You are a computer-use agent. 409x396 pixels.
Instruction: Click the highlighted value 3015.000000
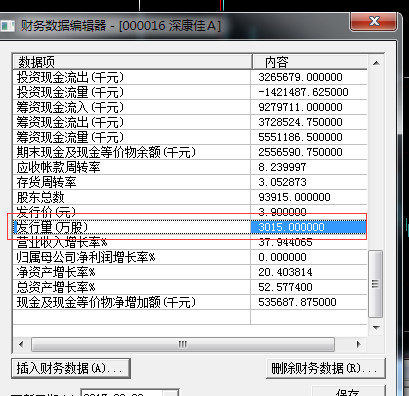pyautogui.click(x=291, y=227)
